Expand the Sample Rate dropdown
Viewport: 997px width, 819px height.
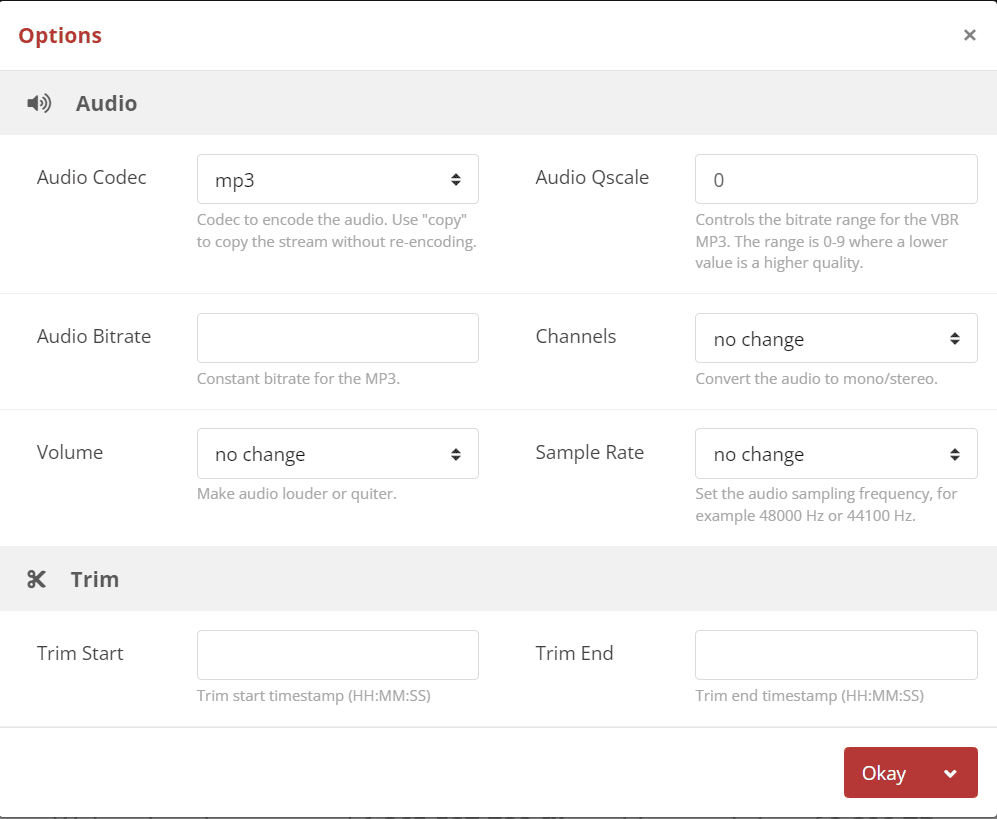point(835,454)
